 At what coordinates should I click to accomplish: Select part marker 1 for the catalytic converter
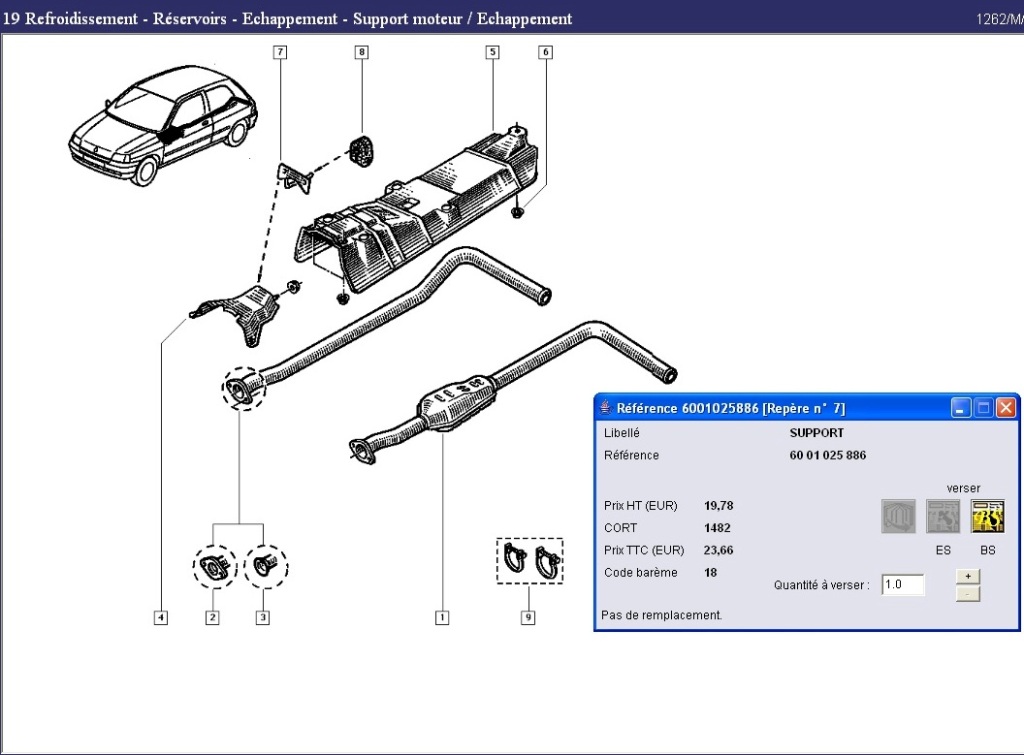coord(441,618)
